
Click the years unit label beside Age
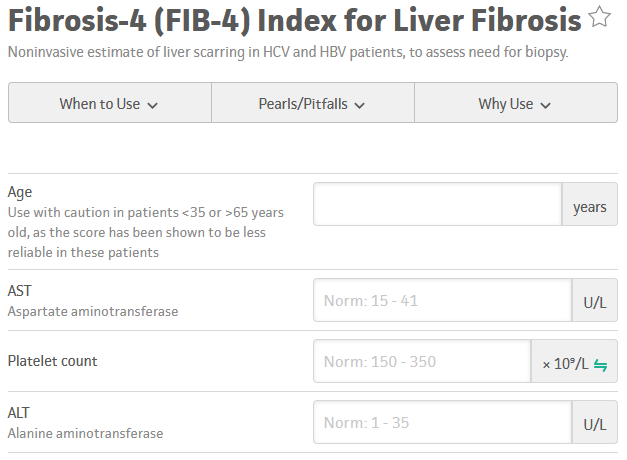click(589, 207)
